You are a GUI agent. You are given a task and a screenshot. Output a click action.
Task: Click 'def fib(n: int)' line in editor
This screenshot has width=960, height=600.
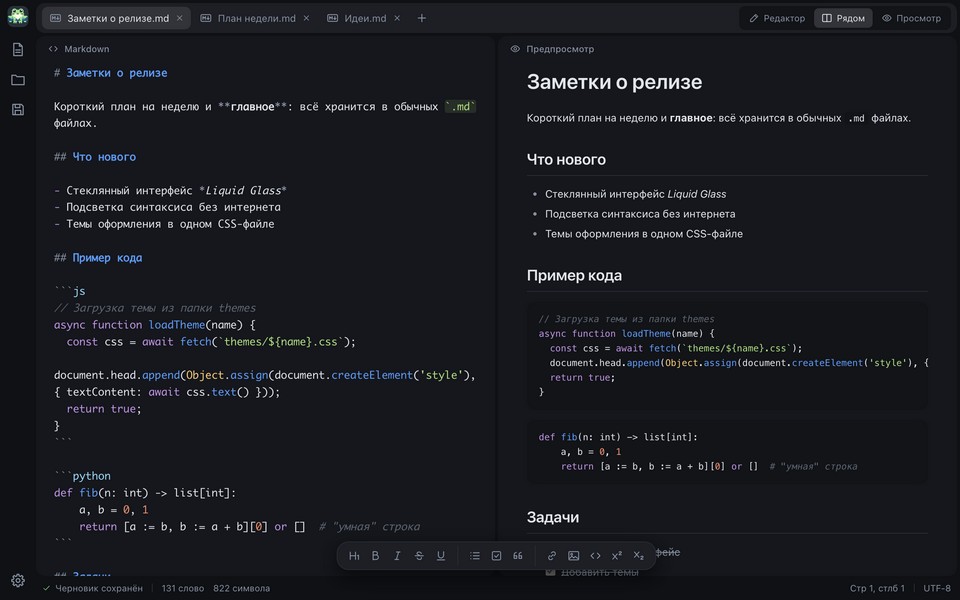point(144,493)
